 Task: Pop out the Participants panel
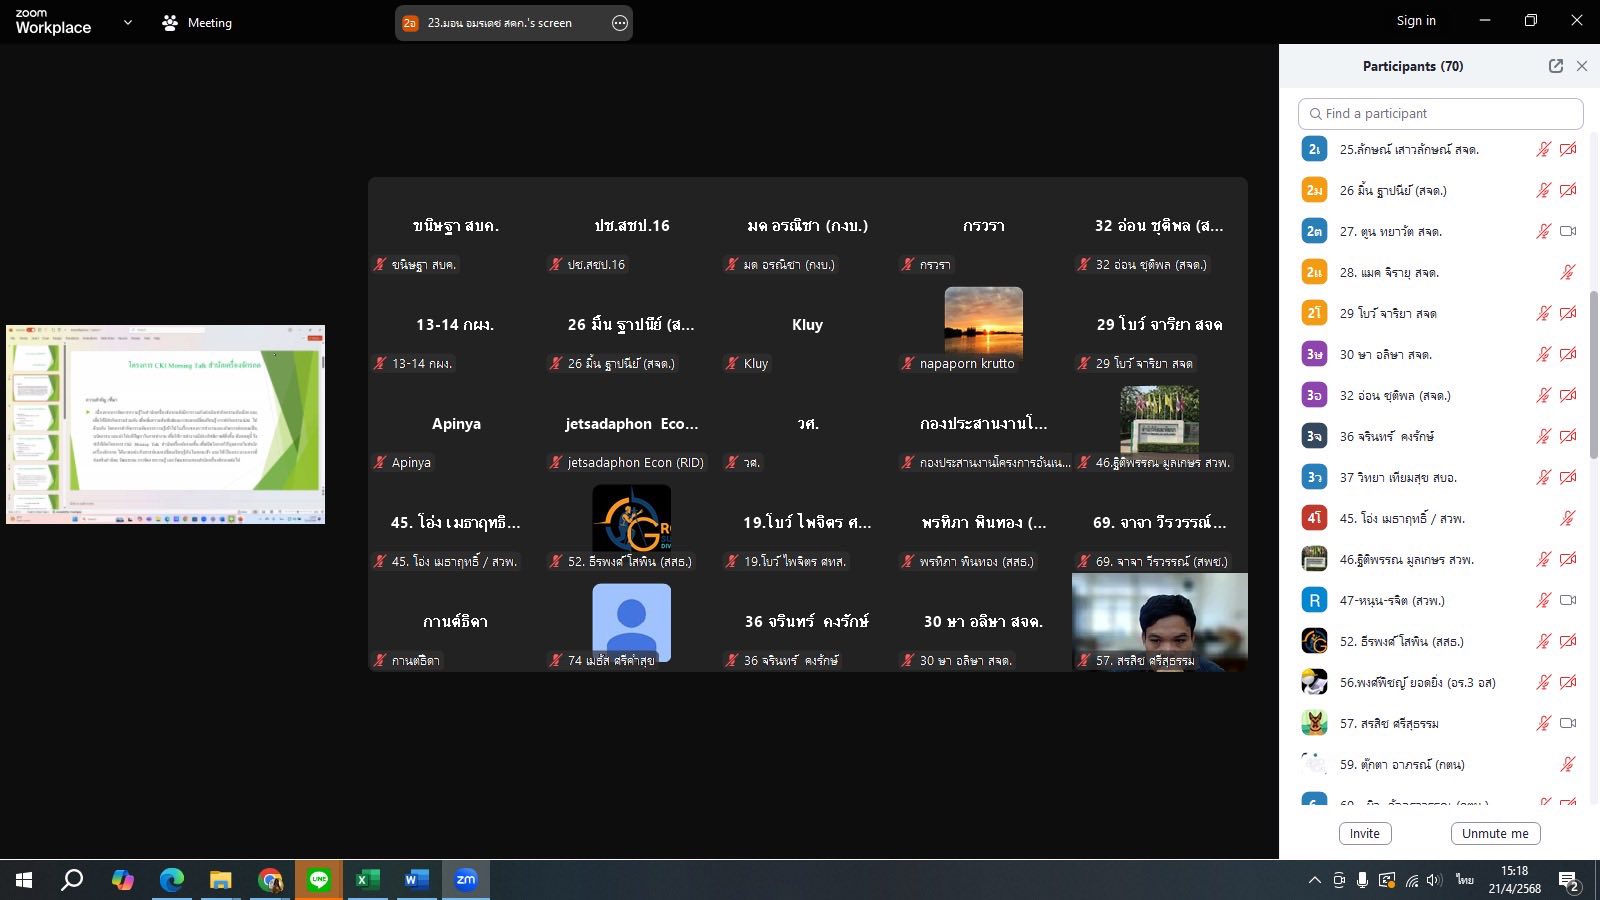[1555, 66]
